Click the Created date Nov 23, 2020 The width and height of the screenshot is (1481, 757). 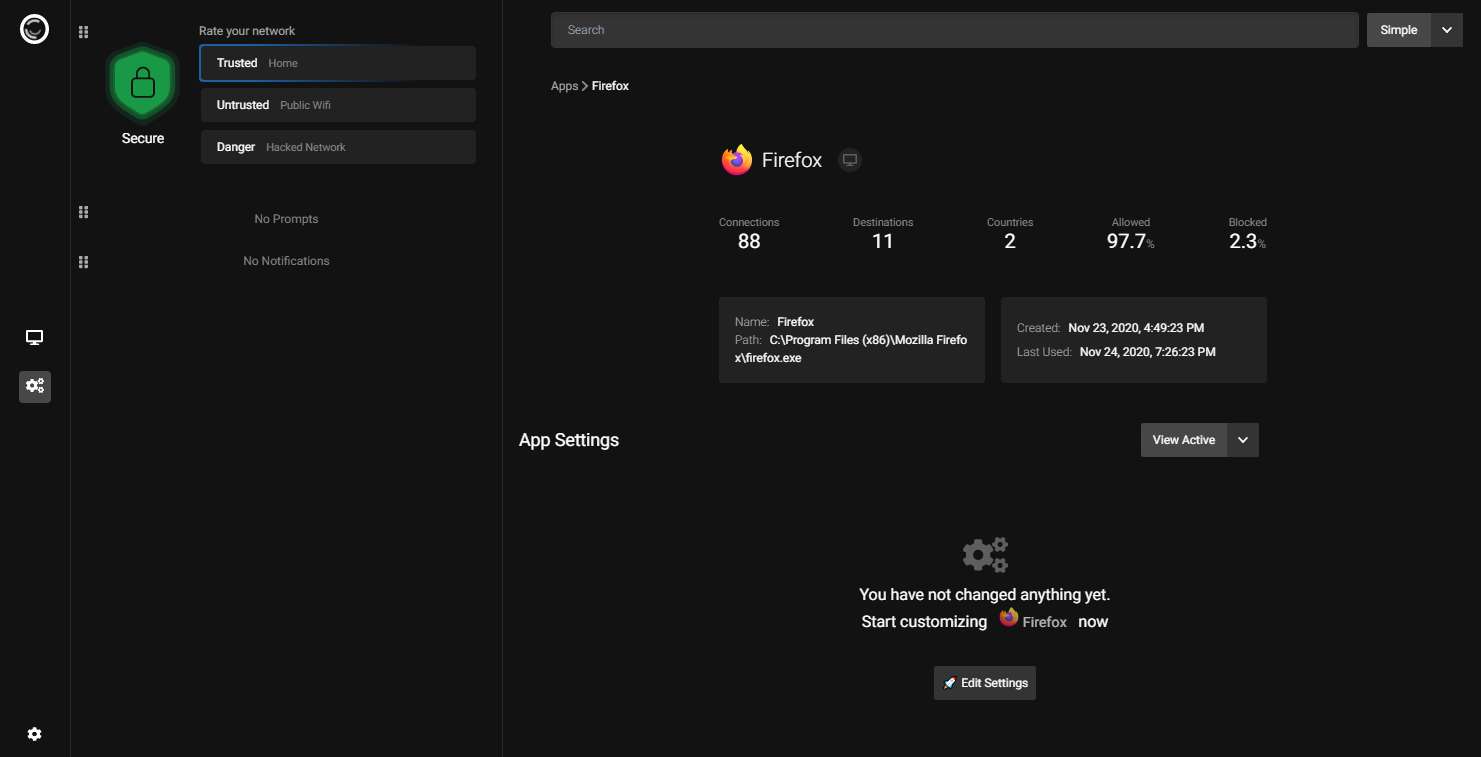[1136, 328]
